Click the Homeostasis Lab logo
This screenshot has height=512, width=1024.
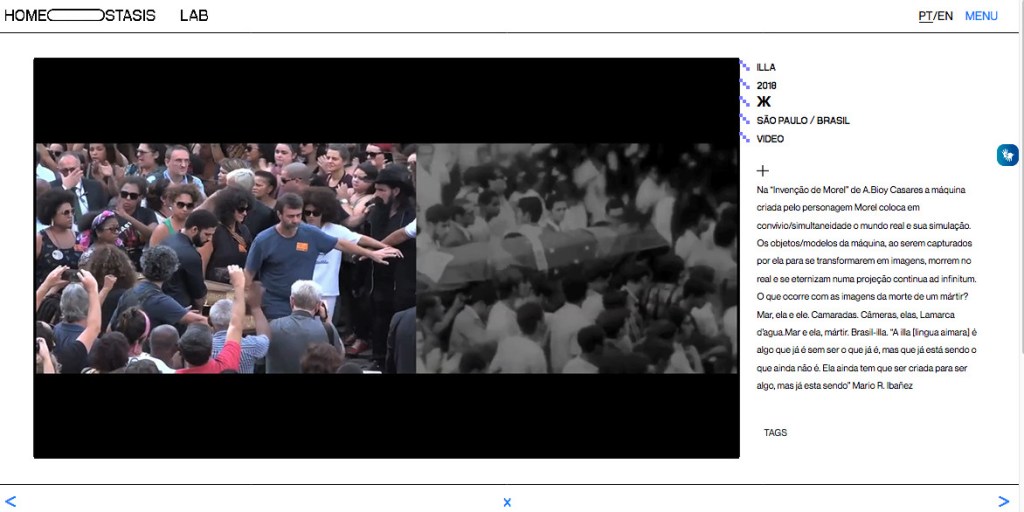[x=106, y=15]
